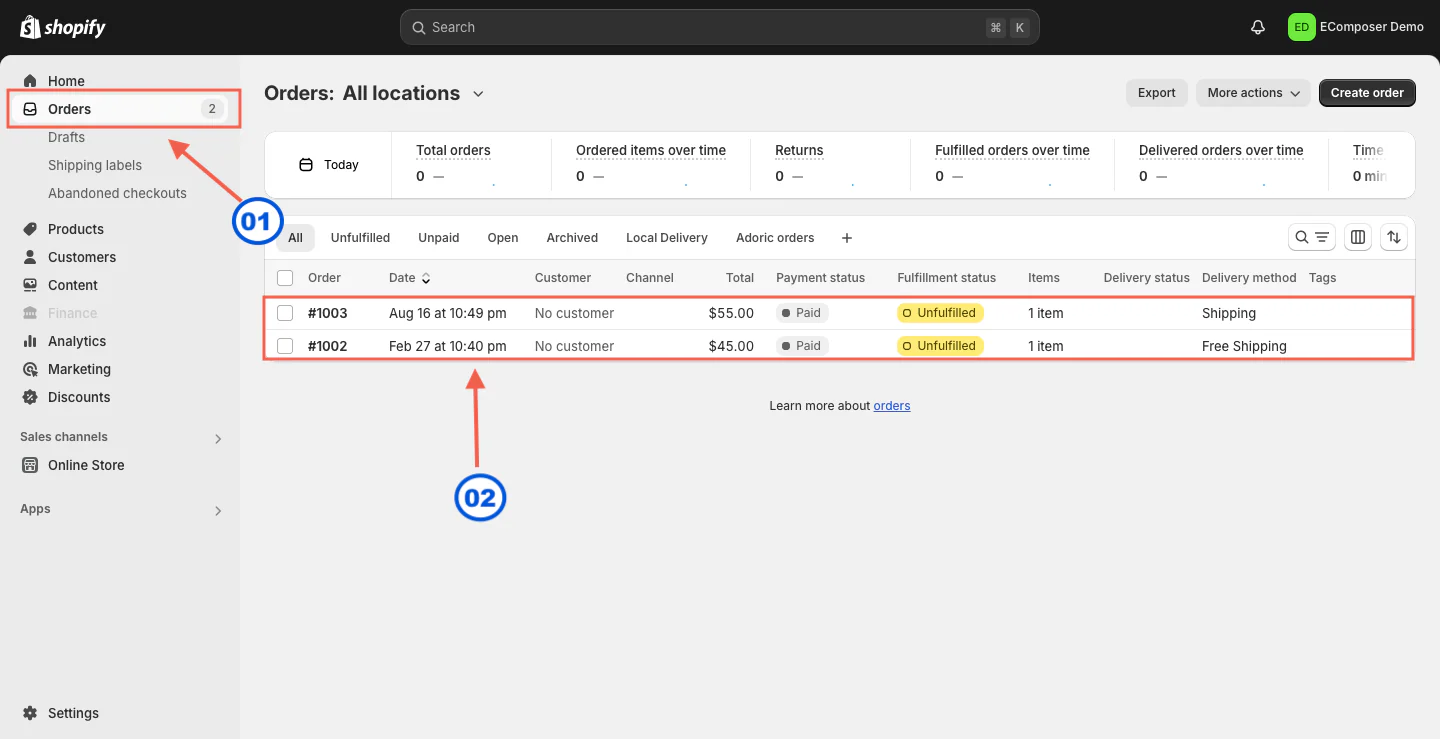
Task: Open the Today date range picker
Action: [328, 165]
